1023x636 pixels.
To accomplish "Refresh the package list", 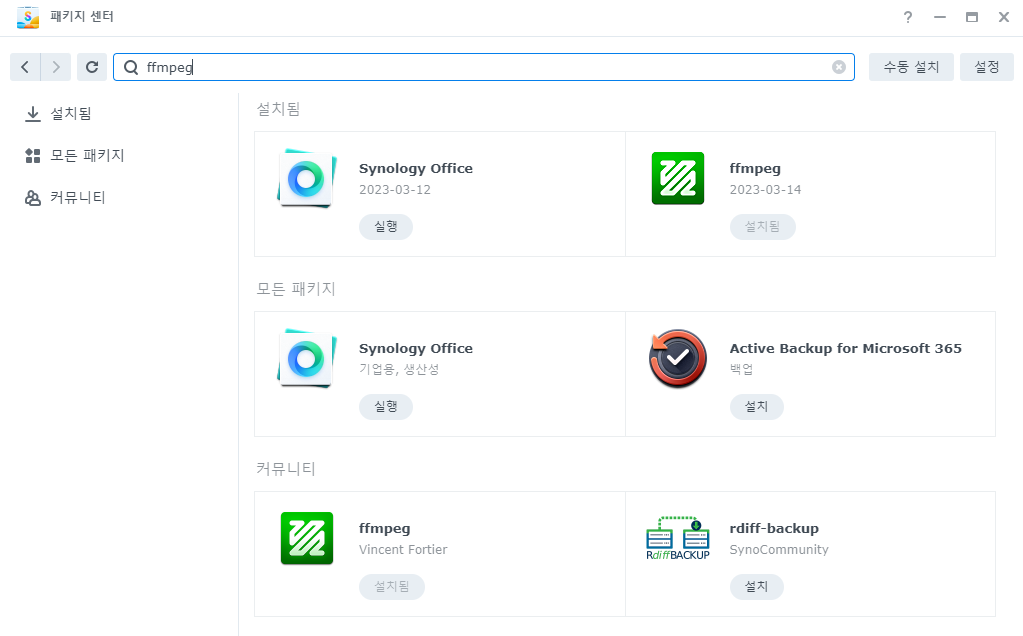I will [92, 67].
